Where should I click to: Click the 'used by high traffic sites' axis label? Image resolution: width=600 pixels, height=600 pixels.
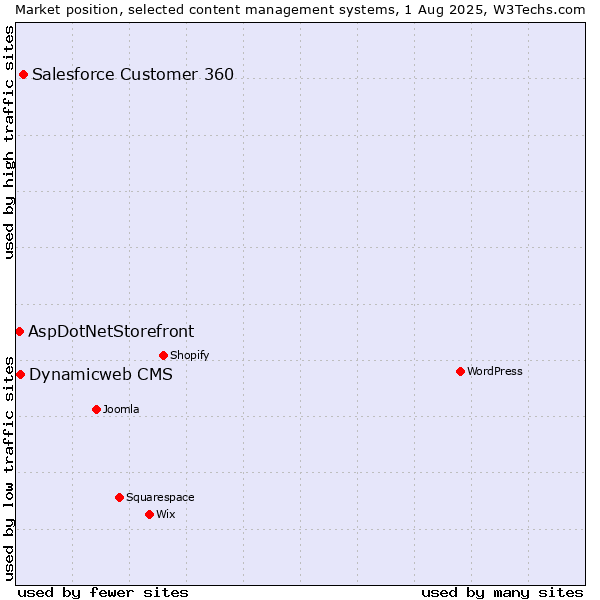[9, 142]
